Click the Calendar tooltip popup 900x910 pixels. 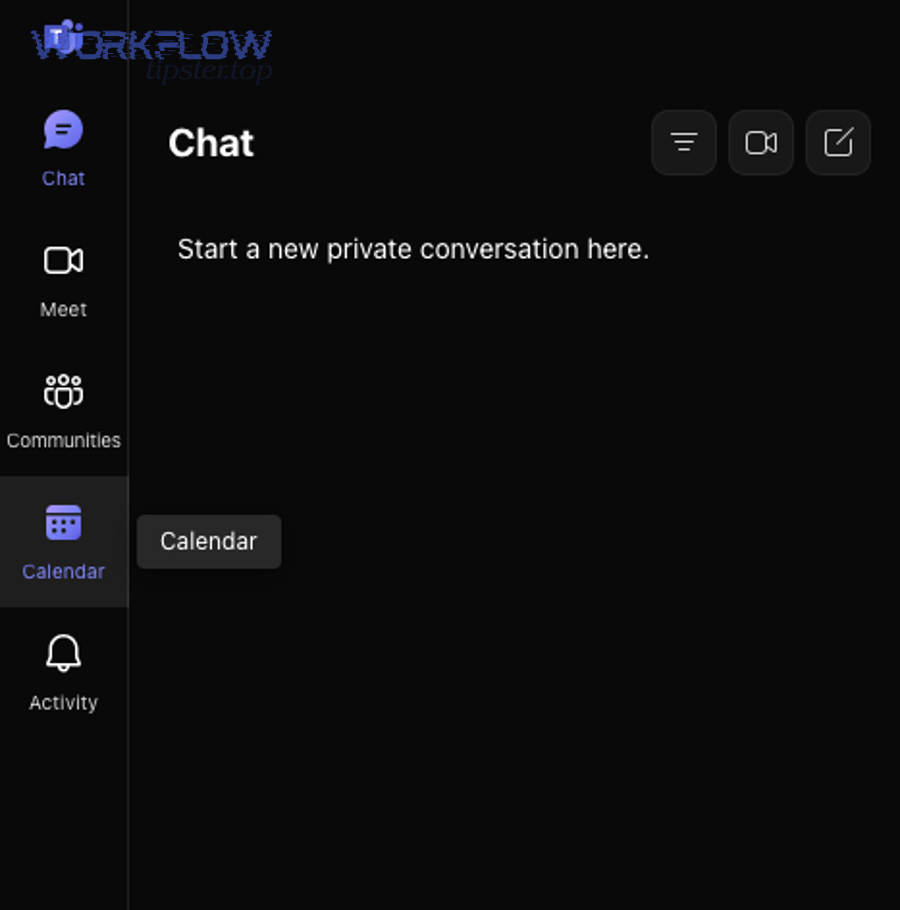tap(209, 541)
